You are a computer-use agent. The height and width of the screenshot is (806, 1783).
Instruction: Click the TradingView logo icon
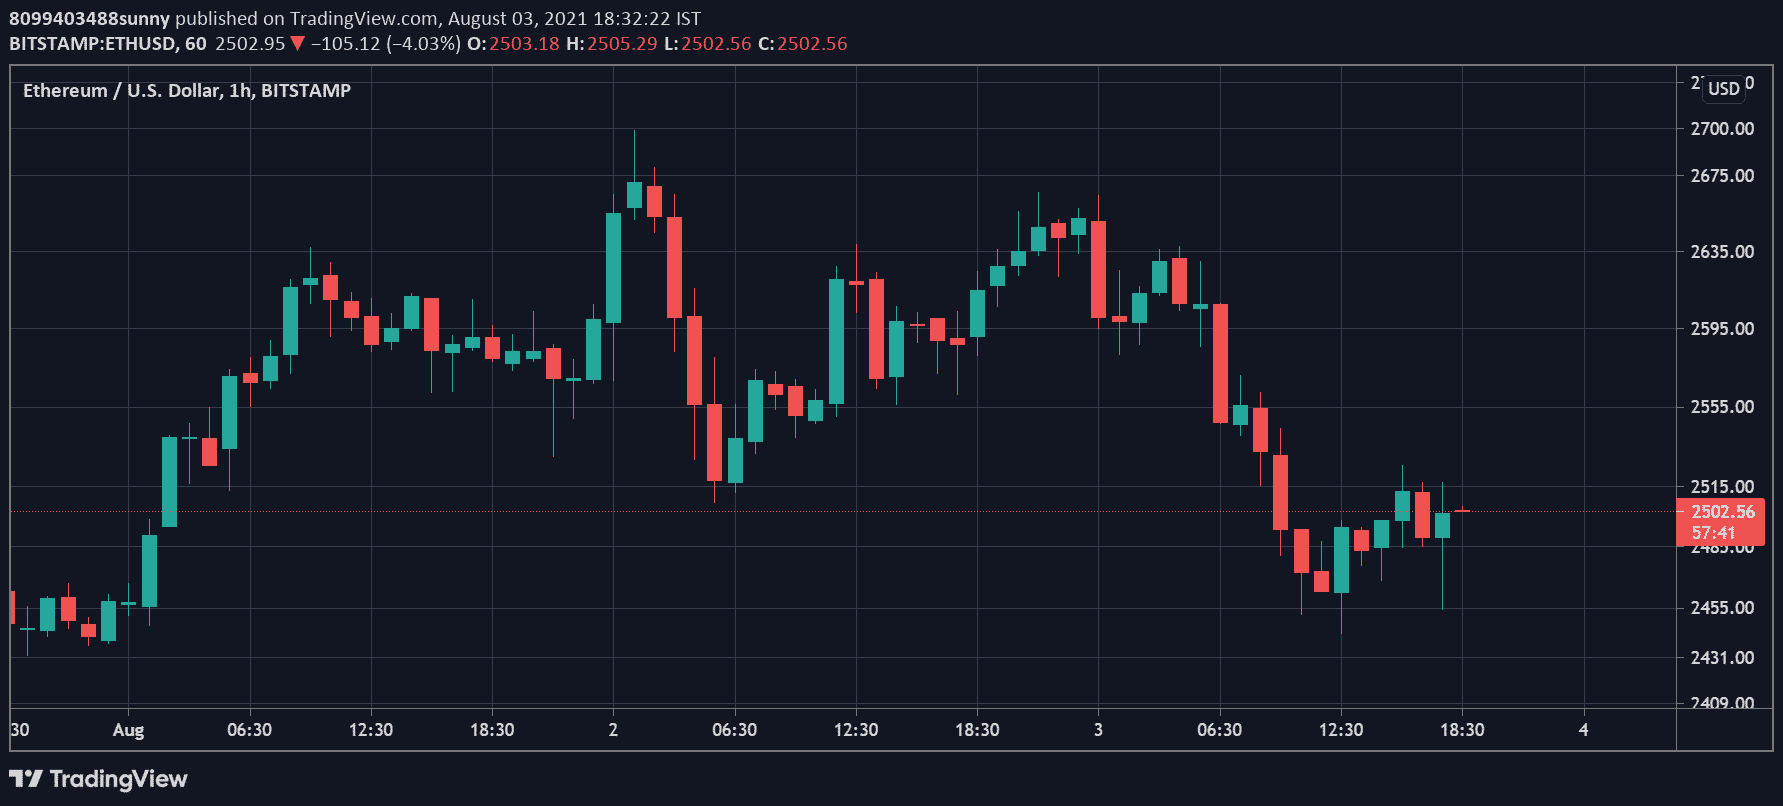(x=26, y=778)
